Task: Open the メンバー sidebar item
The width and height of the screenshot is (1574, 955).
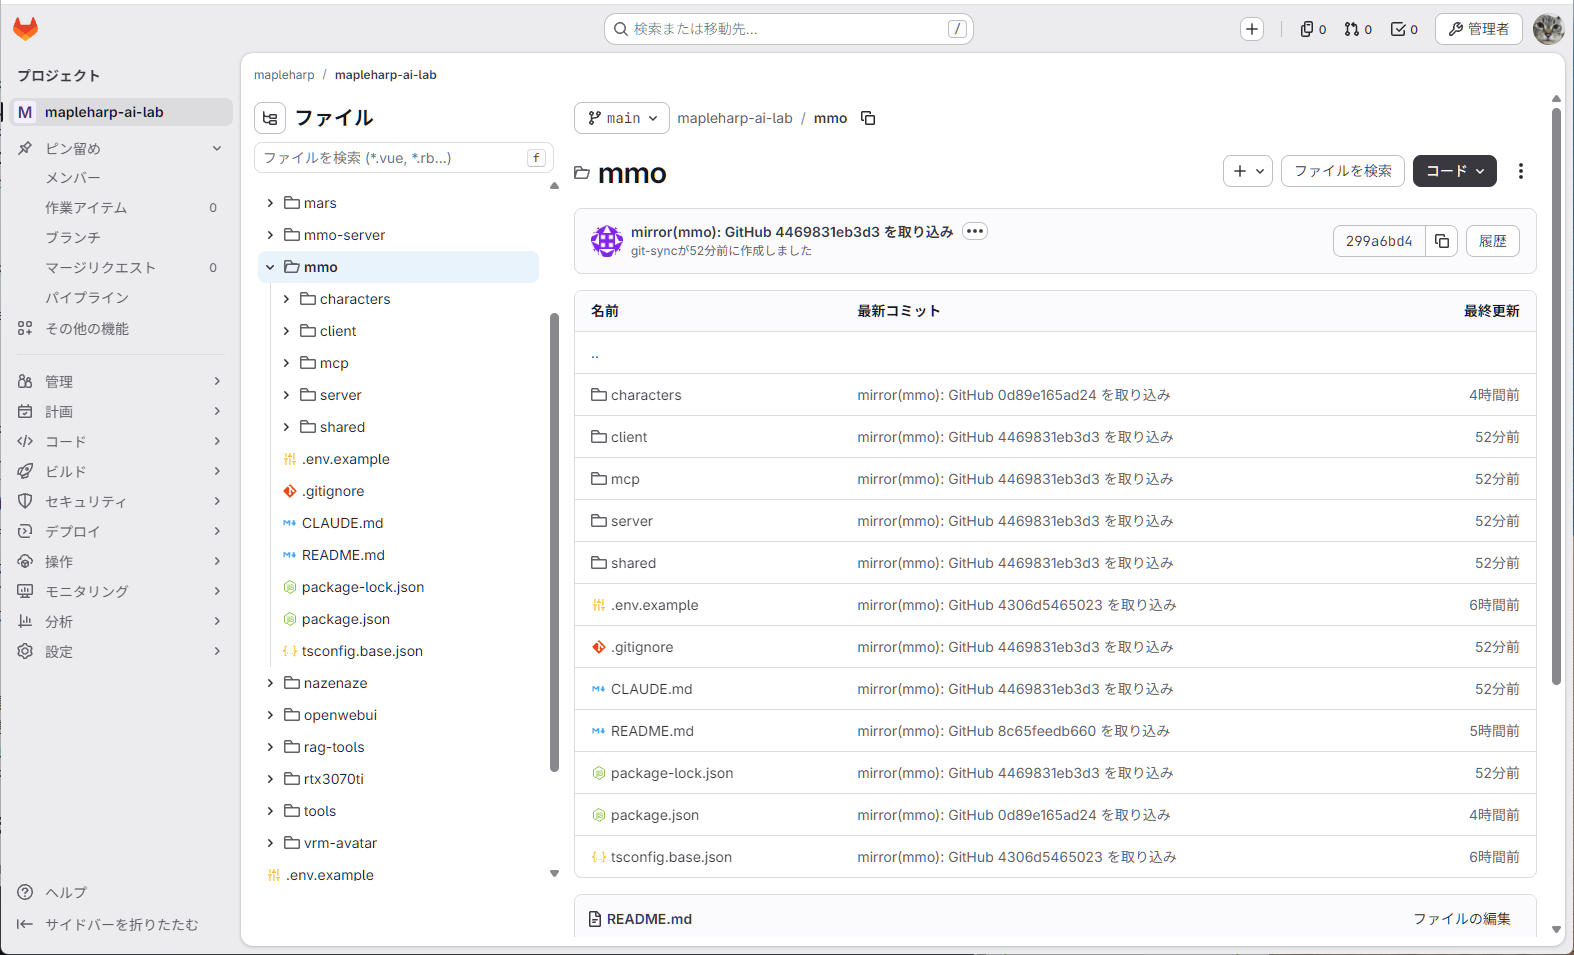Action: pyautogui.click(x=120, y=178)
